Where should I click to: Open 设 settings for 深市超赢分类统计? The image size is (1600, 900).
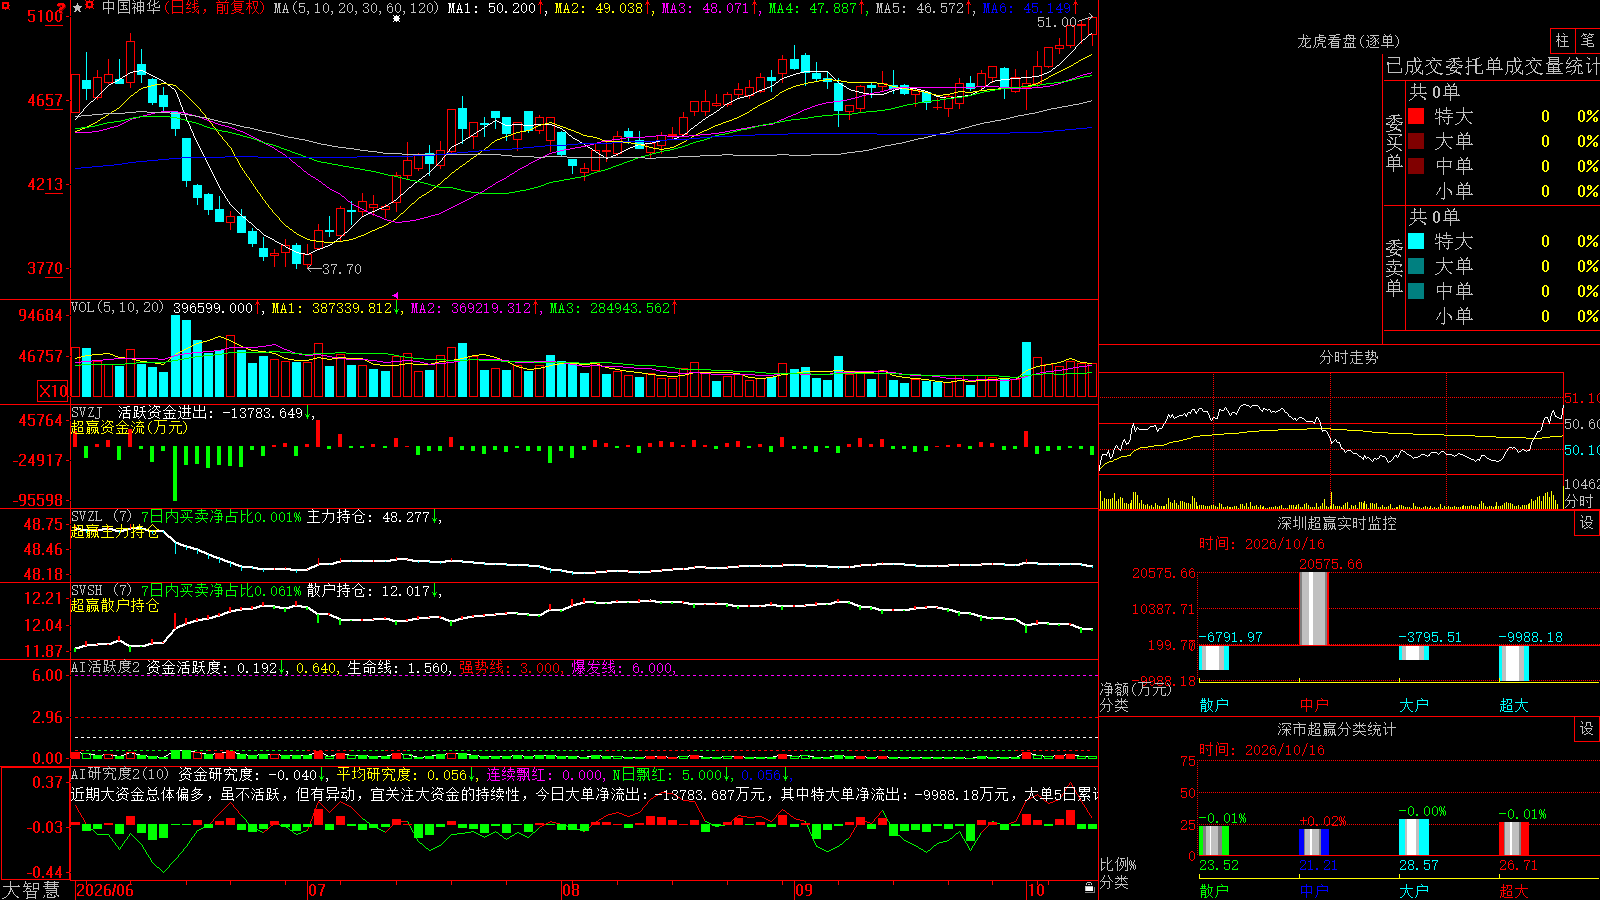1587,730
